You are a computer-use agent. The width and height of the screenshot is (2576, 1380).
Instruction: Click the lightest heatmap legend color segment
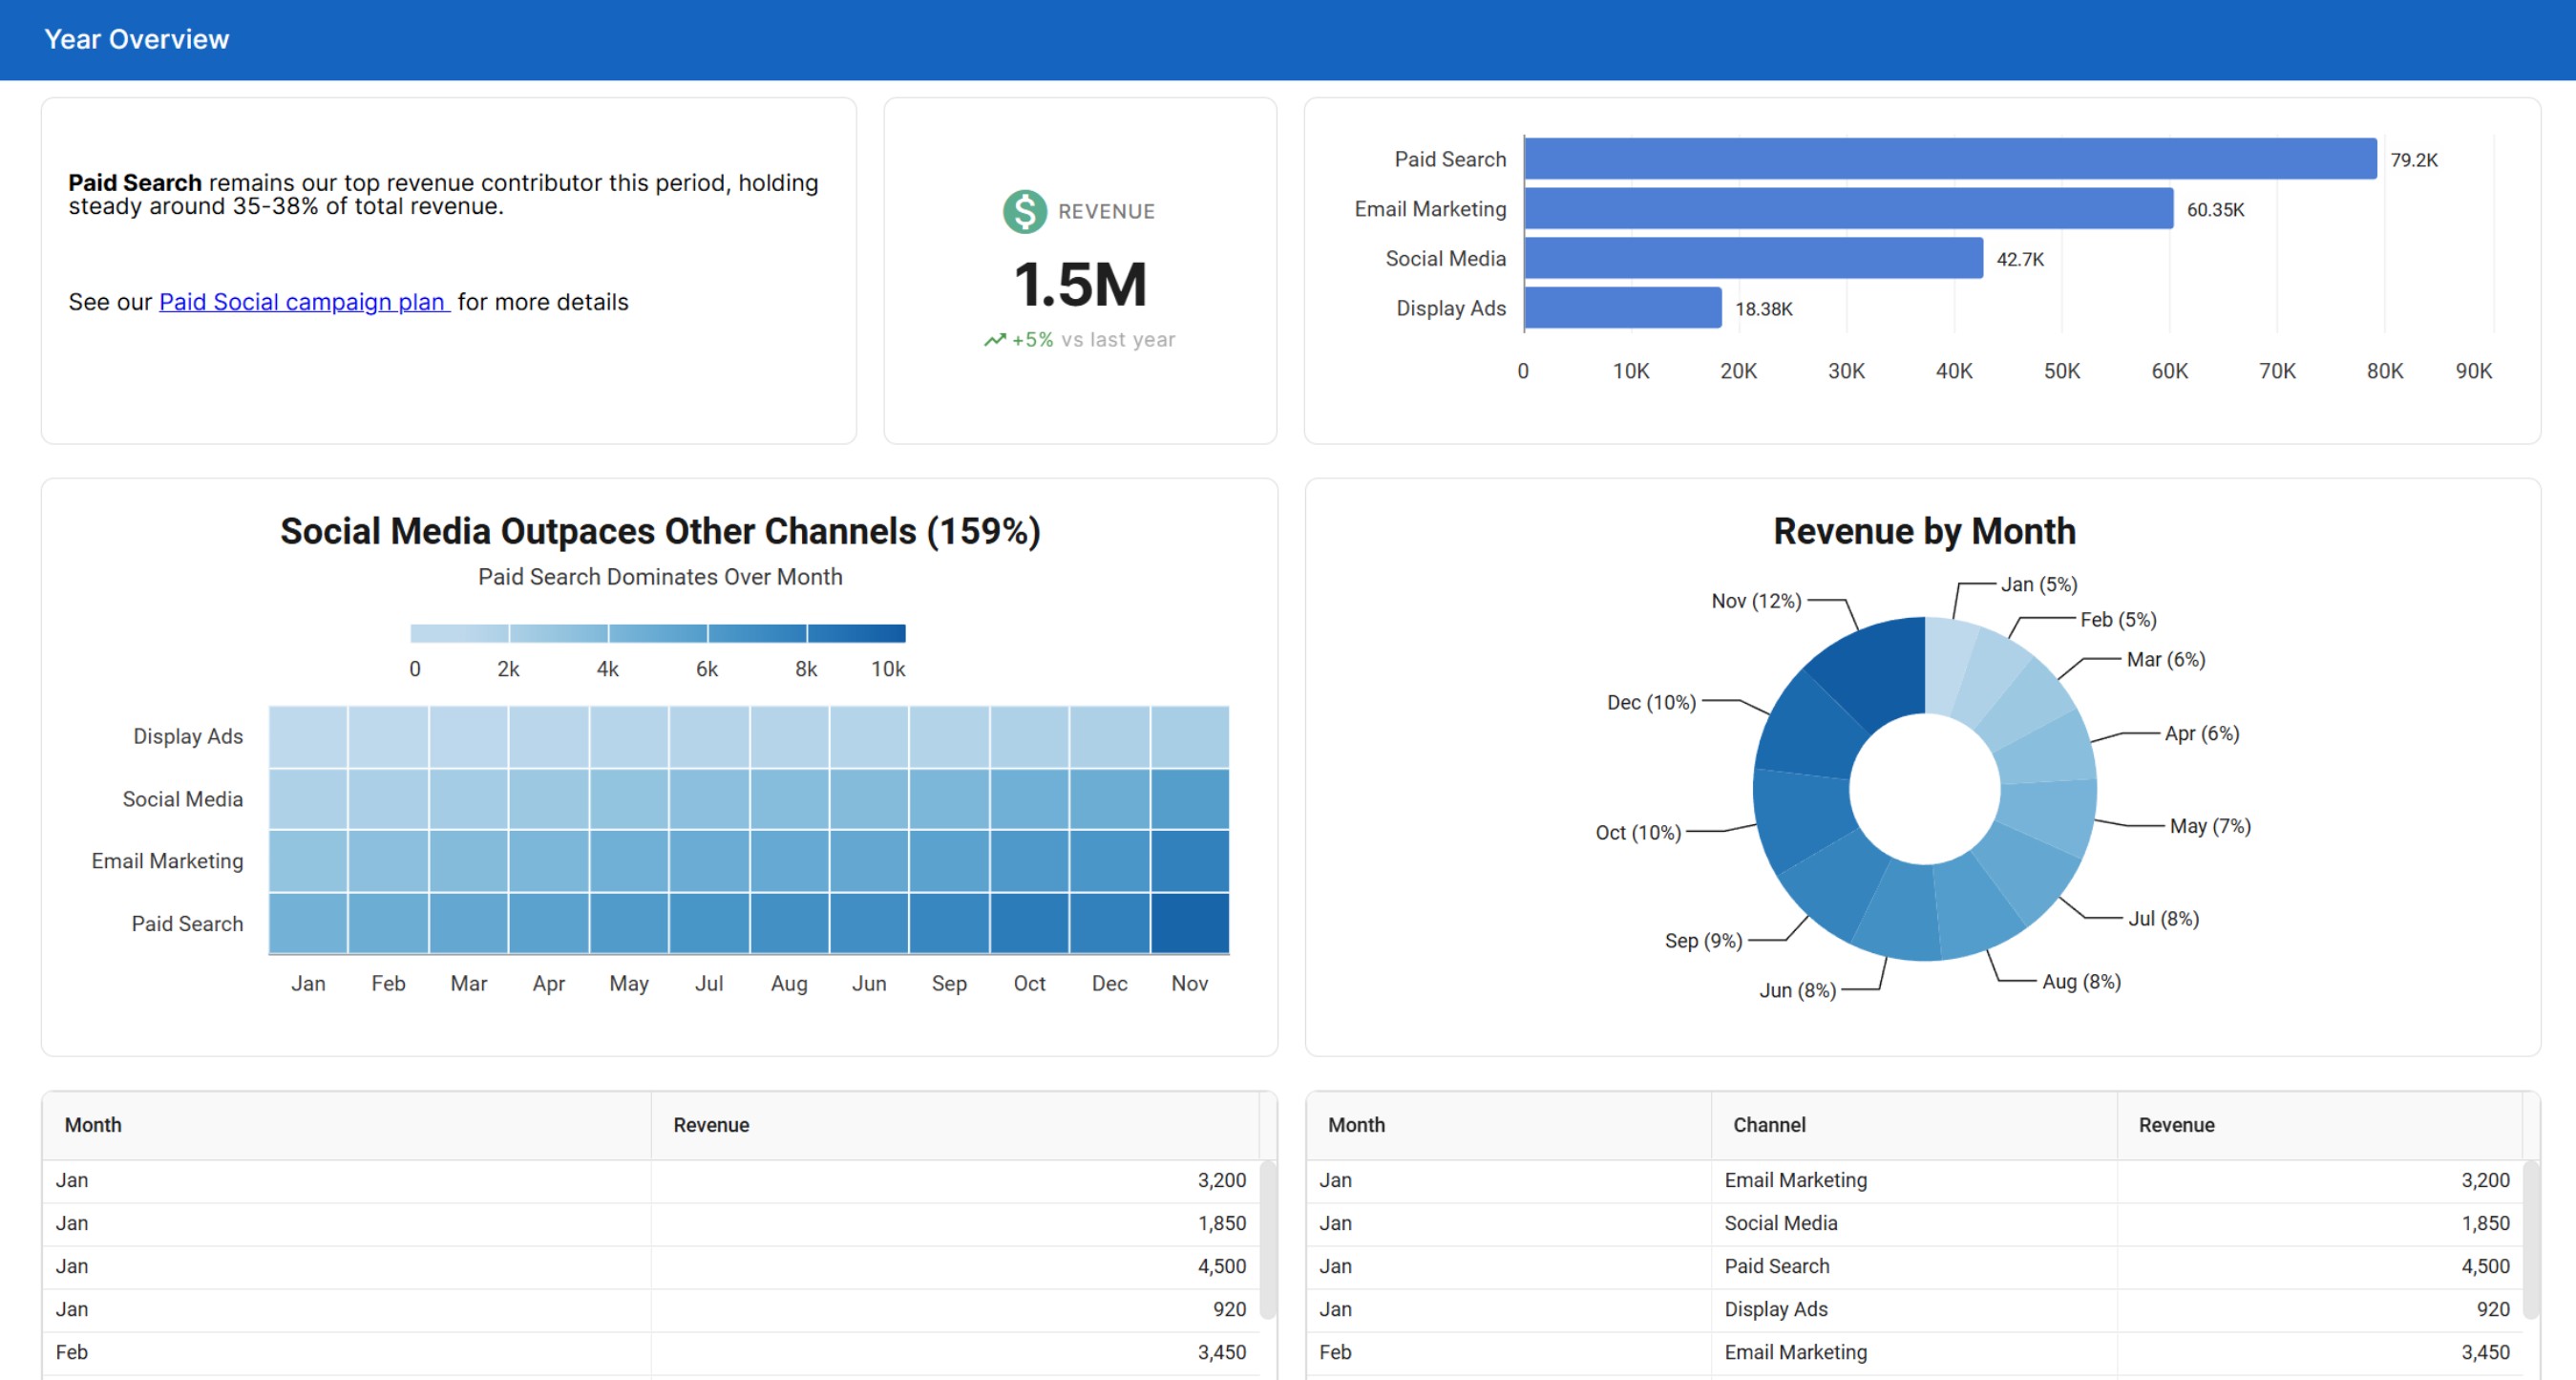460,633
